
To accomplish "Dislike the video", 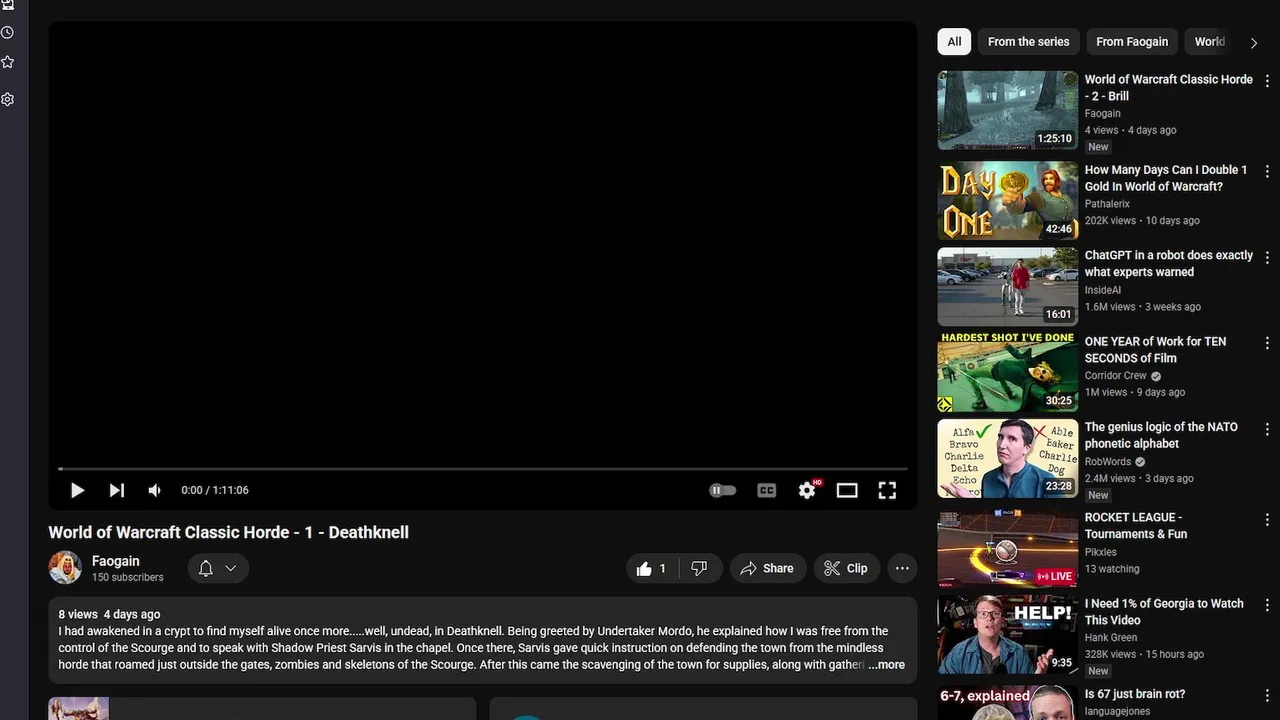I will (x=699, y=568).
